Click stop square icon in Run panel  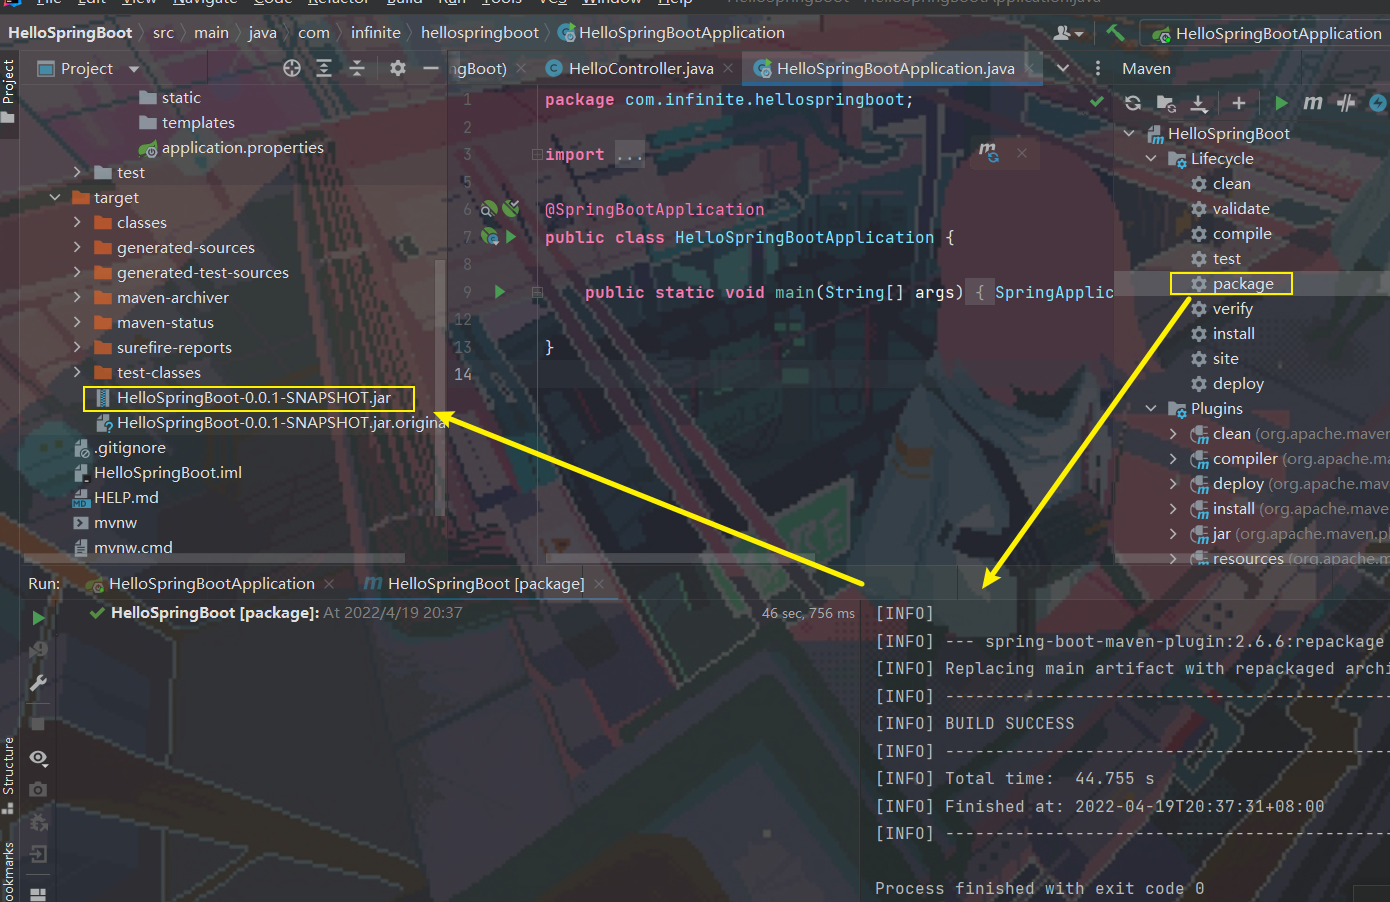[38, 723]
